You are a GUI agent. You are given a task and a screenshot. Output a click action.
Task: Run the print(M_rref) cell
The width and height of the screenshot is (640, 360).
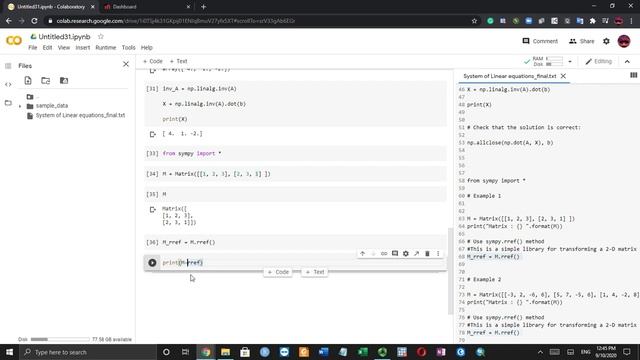coord(152,262)
